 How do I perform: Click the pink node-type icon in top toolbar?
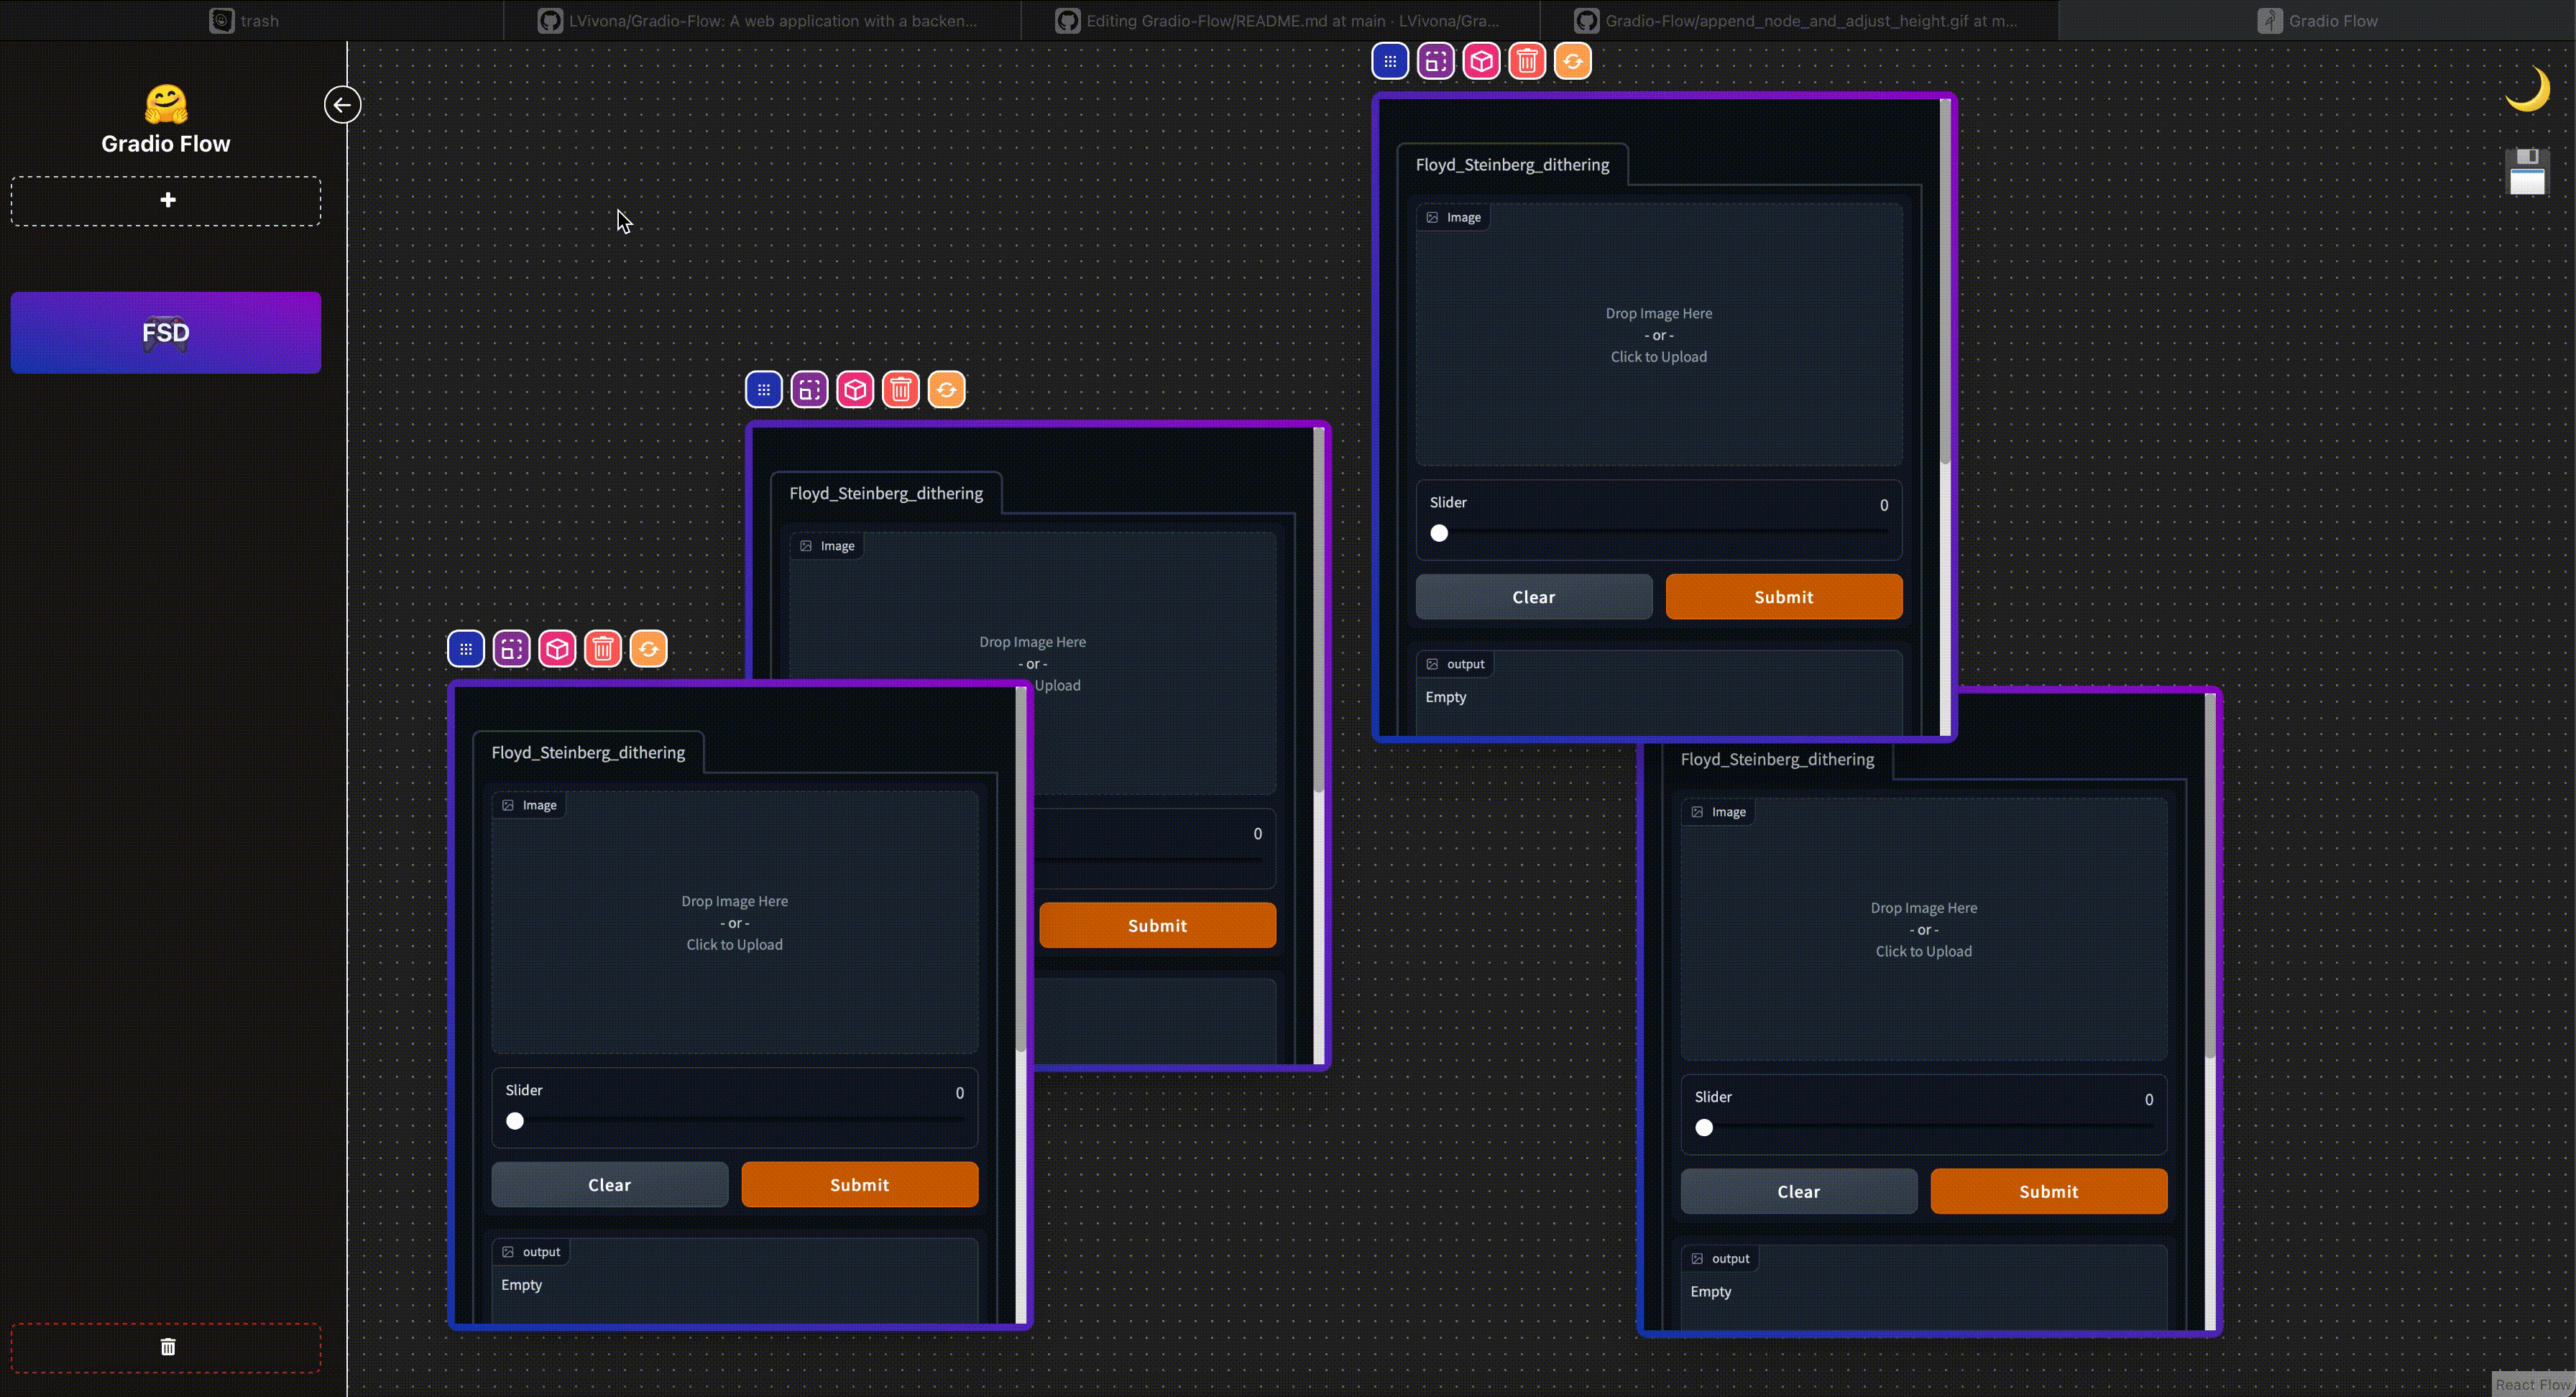click(1480, 60)
